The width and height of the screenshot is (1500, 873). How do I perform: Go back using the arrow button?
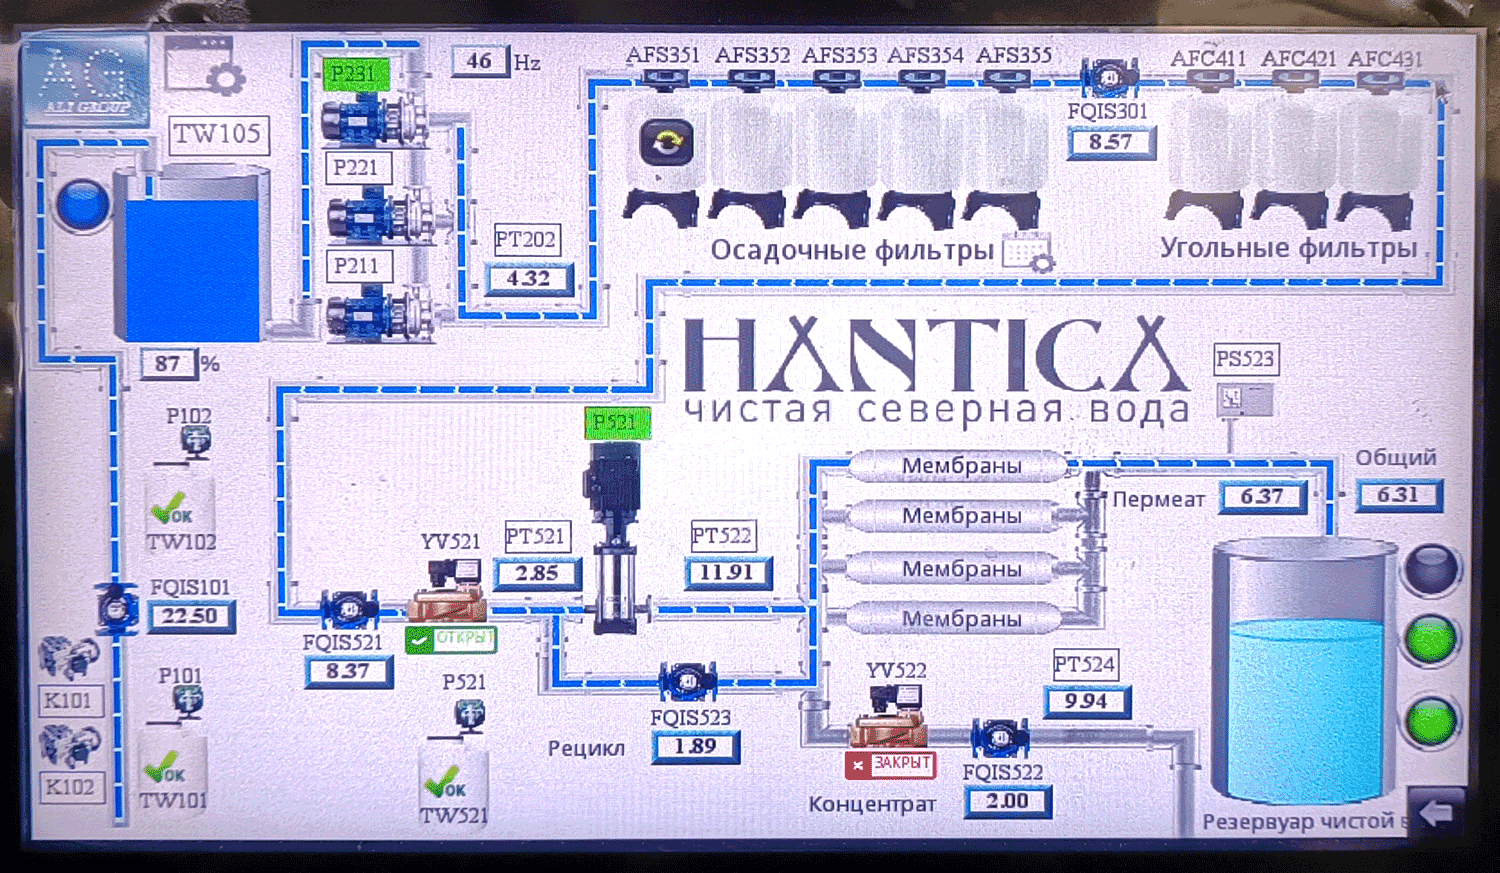pyautogui.click(x=1438, y=812)
